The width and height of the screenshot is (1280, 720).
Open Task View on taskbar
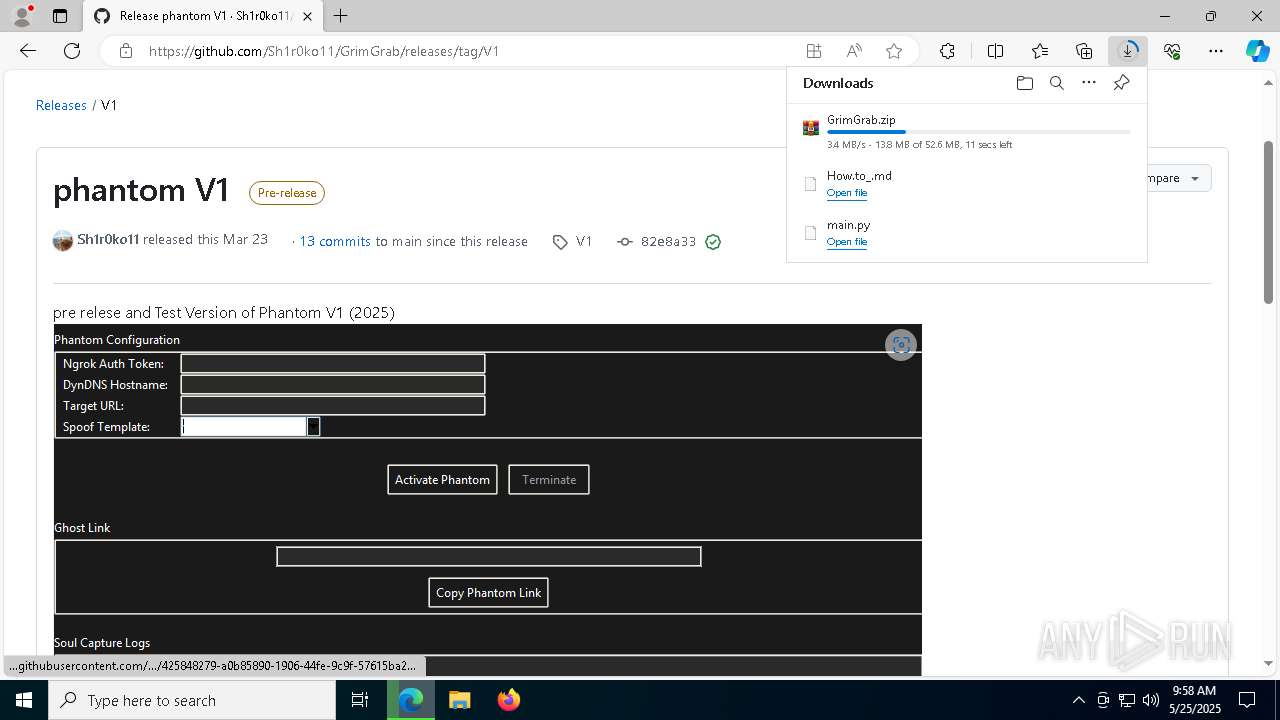click(361, 700)
